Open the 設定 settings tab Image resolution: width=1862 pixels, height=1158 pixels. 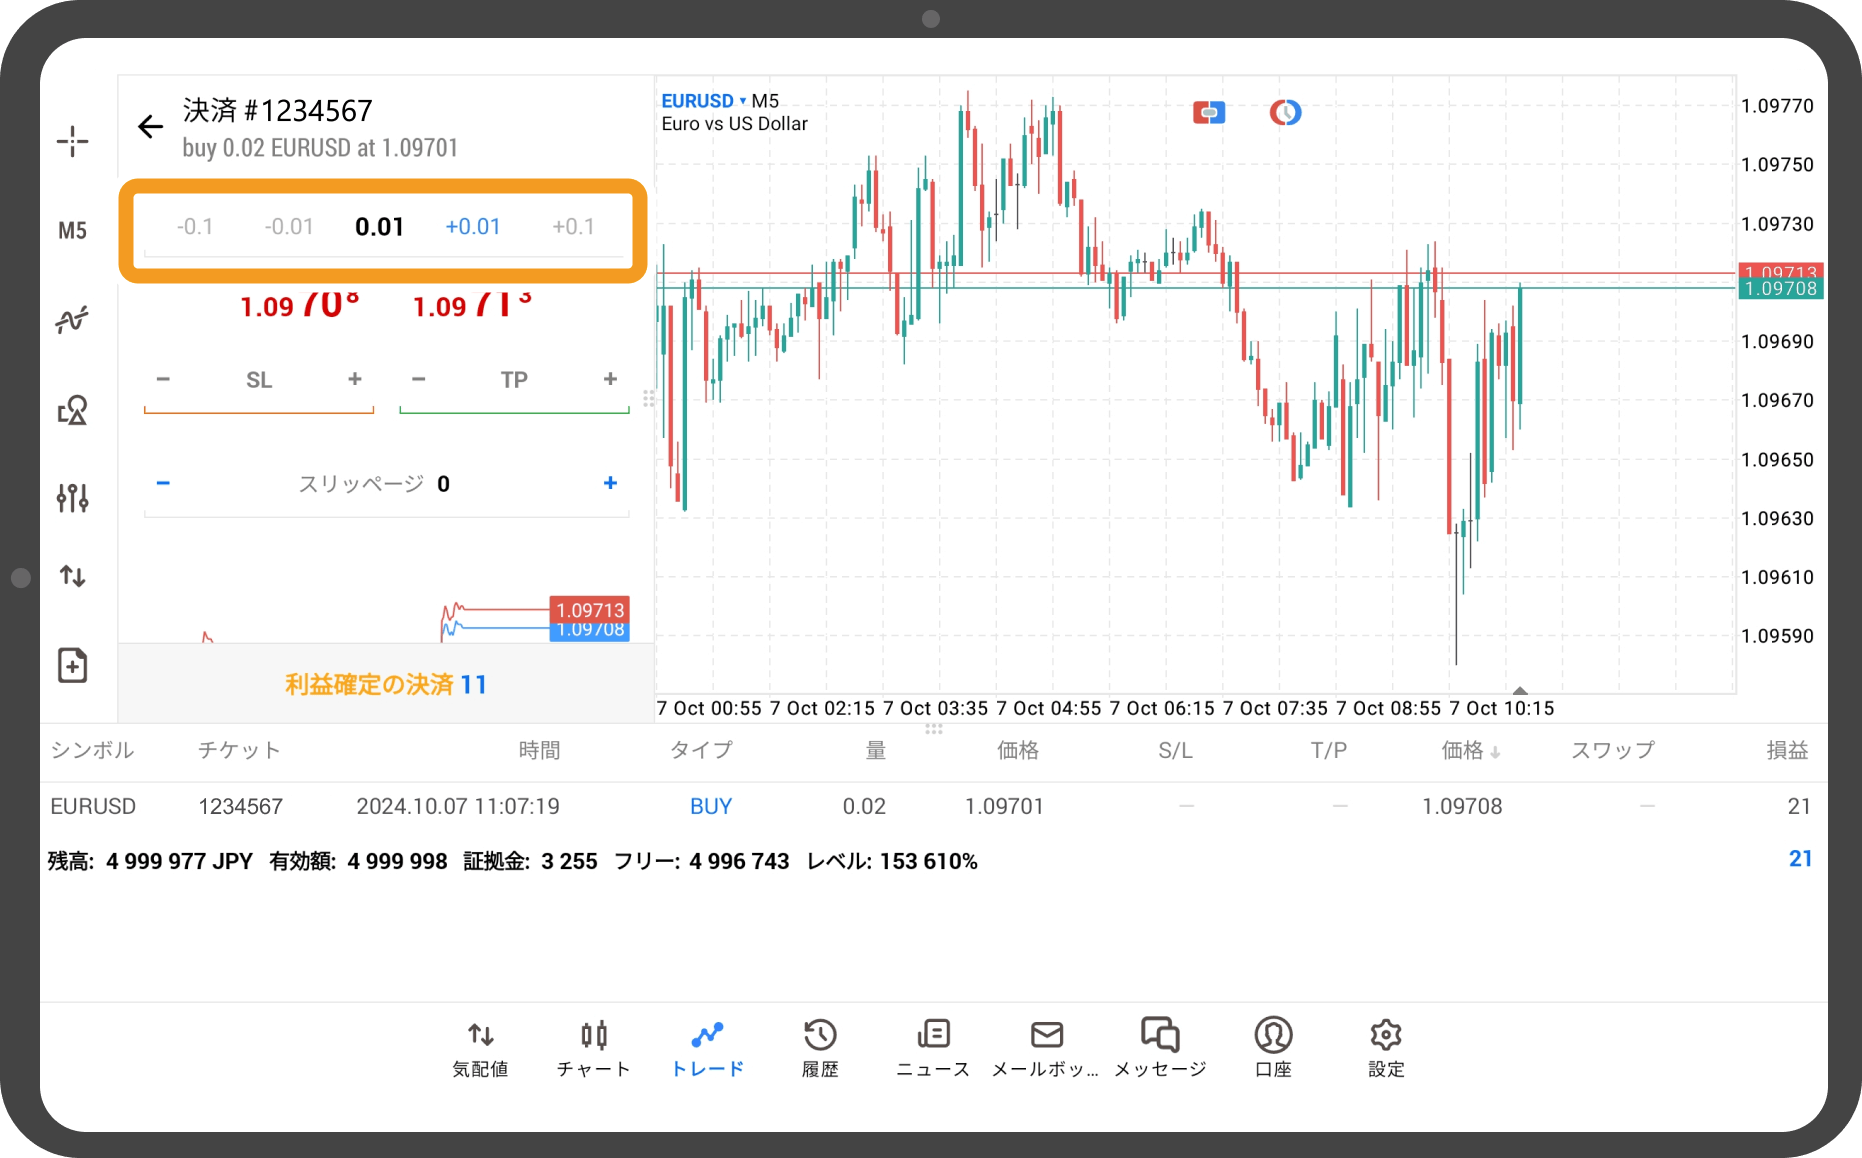(x=1386, y=1048)
